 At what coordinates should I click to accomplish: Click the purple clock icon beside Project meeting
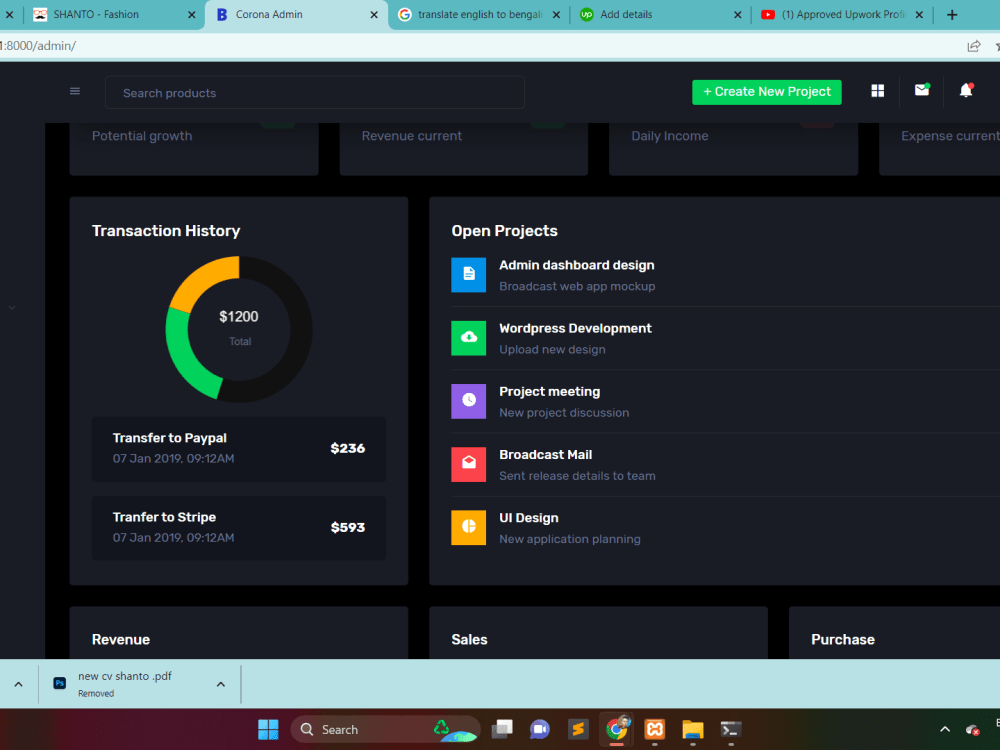point(469,401)
